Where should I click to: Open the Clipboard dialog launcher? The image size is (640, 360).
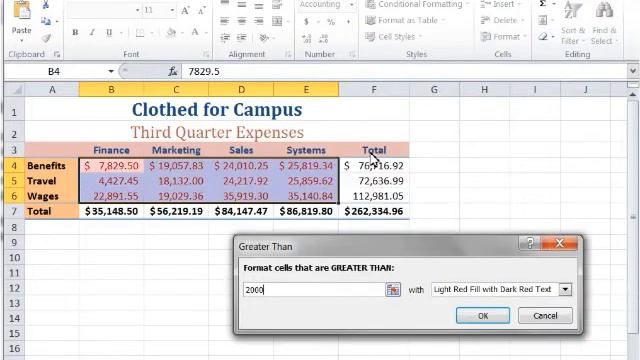(57, 54)
